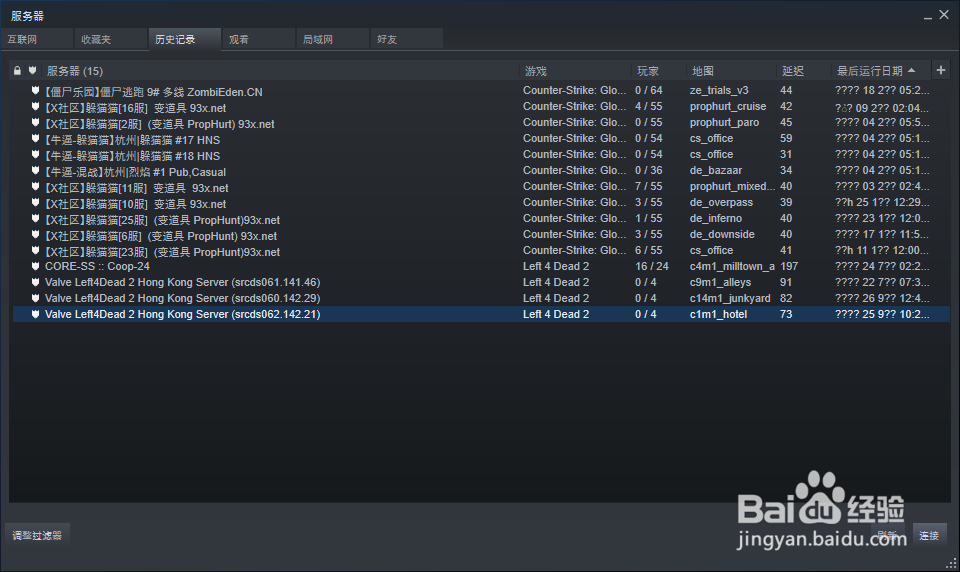960x572 pixels.
Task: Select the 躲猫猫[11服] 变道具 server
Action: [x=481, y=186]
